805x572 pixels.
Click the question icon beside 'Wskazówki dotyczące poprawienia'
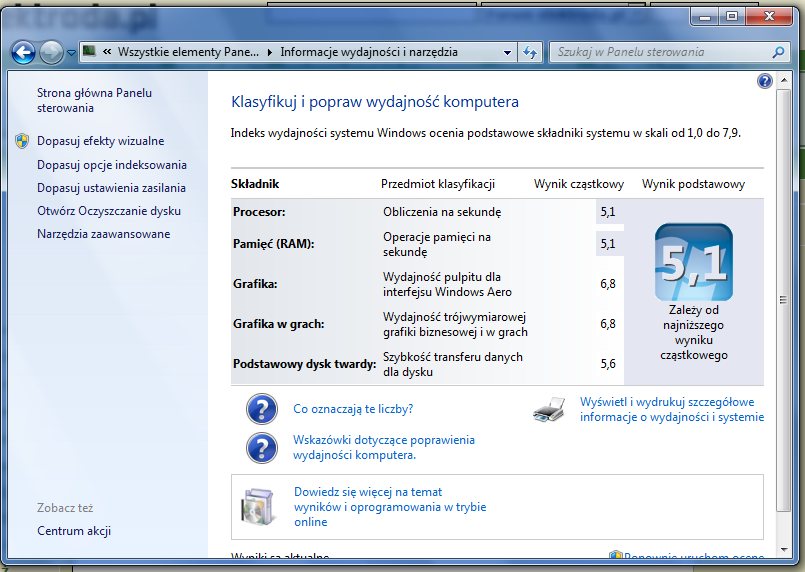pyautogui.click(x=262, y=448)
